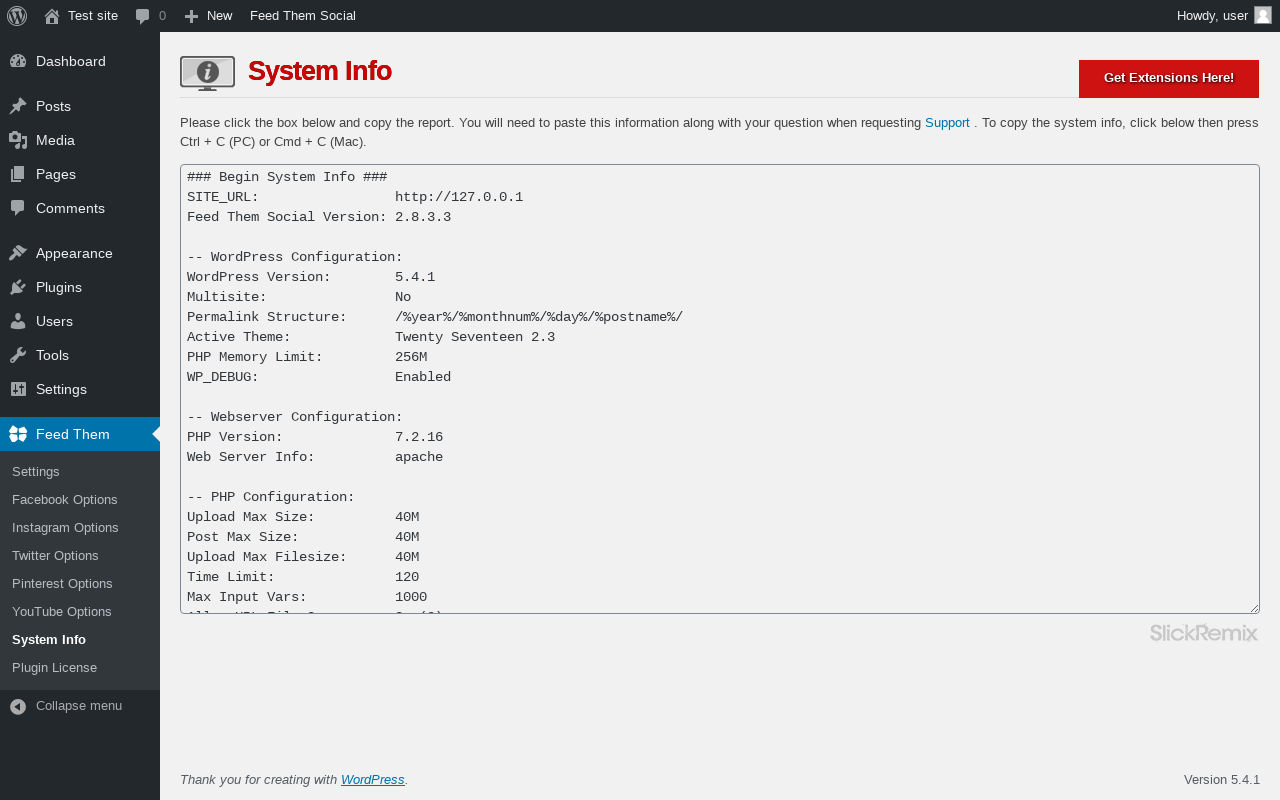Click the "Web Server Info:" line
1280x800 pixels.
tap(315, 457)
